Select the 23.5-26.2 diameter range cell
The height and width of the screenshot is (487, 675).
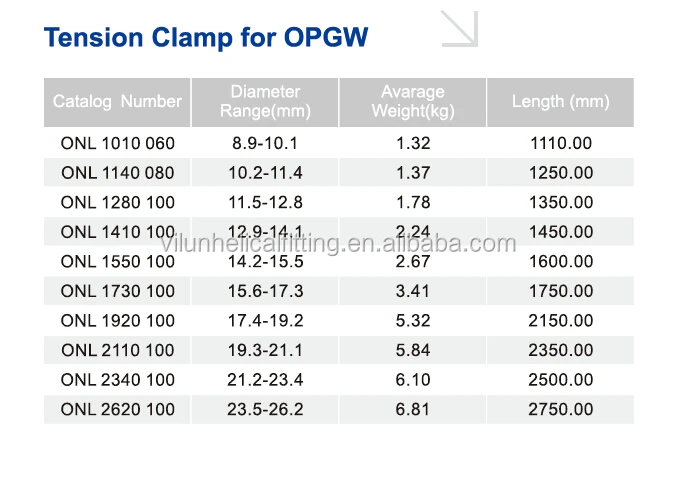pos(265,409)
